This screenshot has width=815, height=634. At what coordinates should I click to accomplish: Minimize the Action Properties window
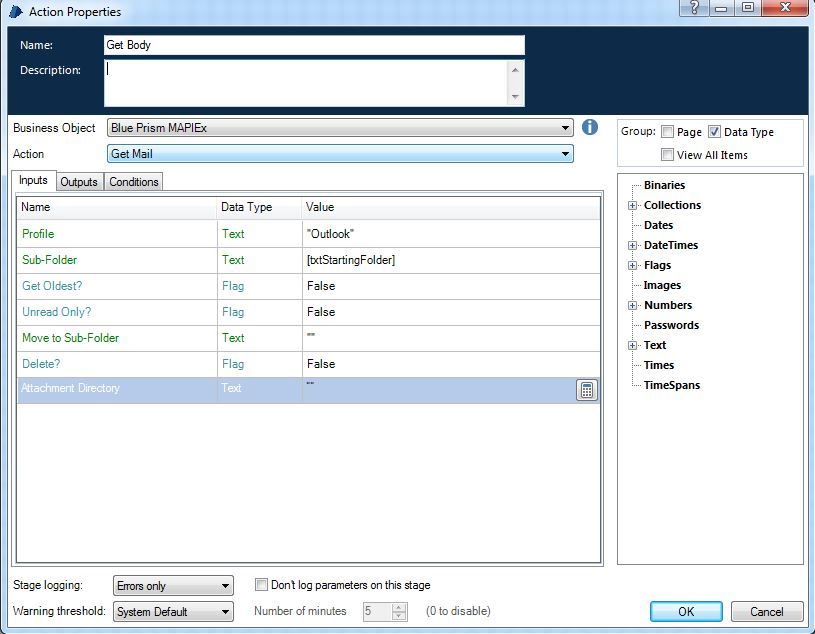pos(721,8)
